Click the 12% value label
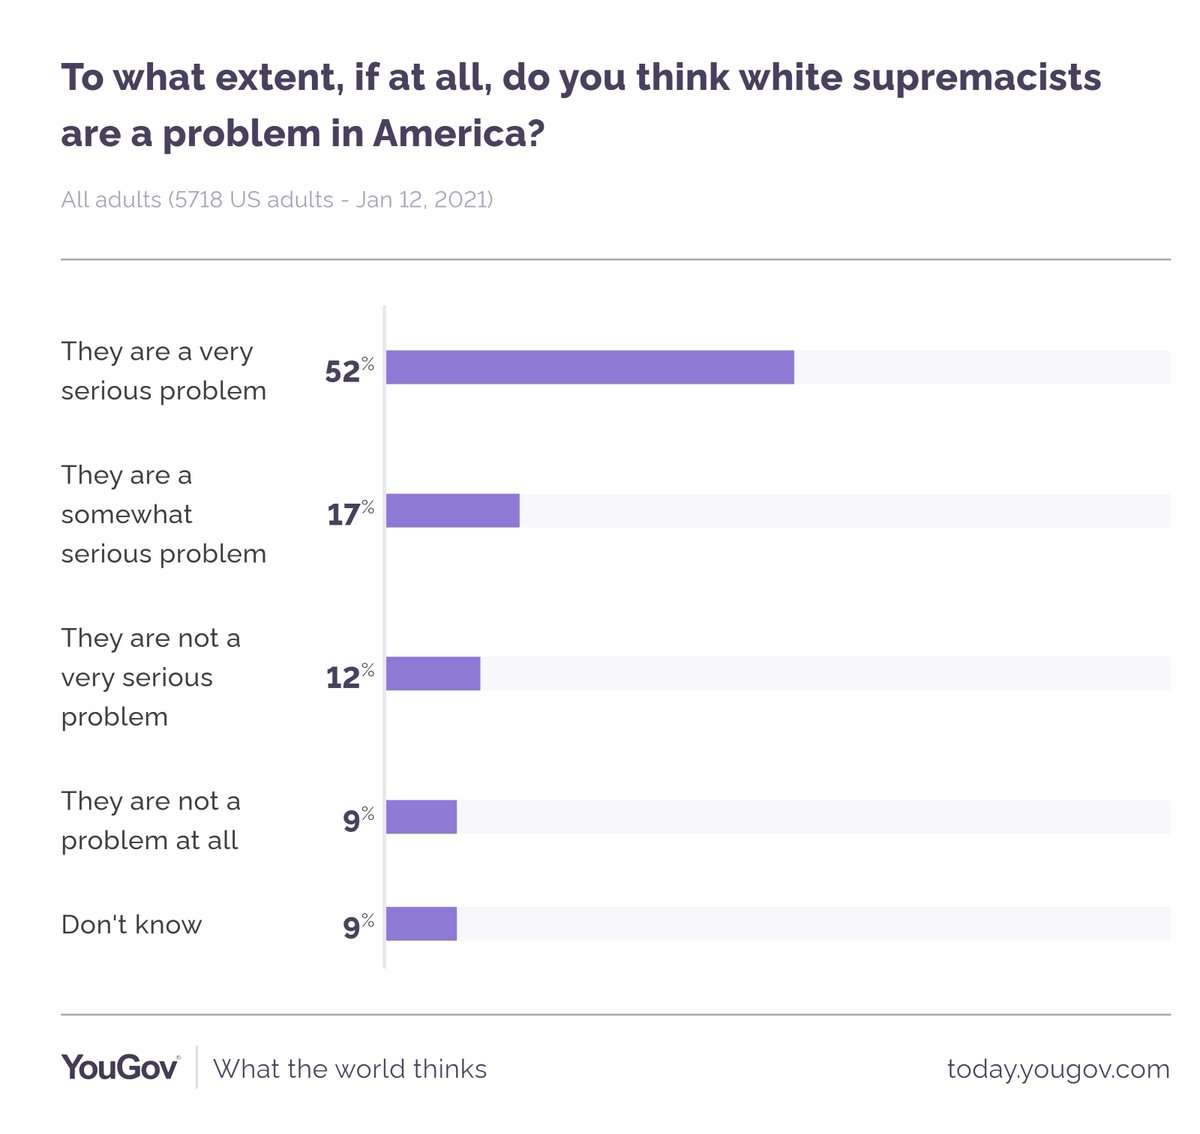Screen dimensions: 1200x1134 [349, 676]
